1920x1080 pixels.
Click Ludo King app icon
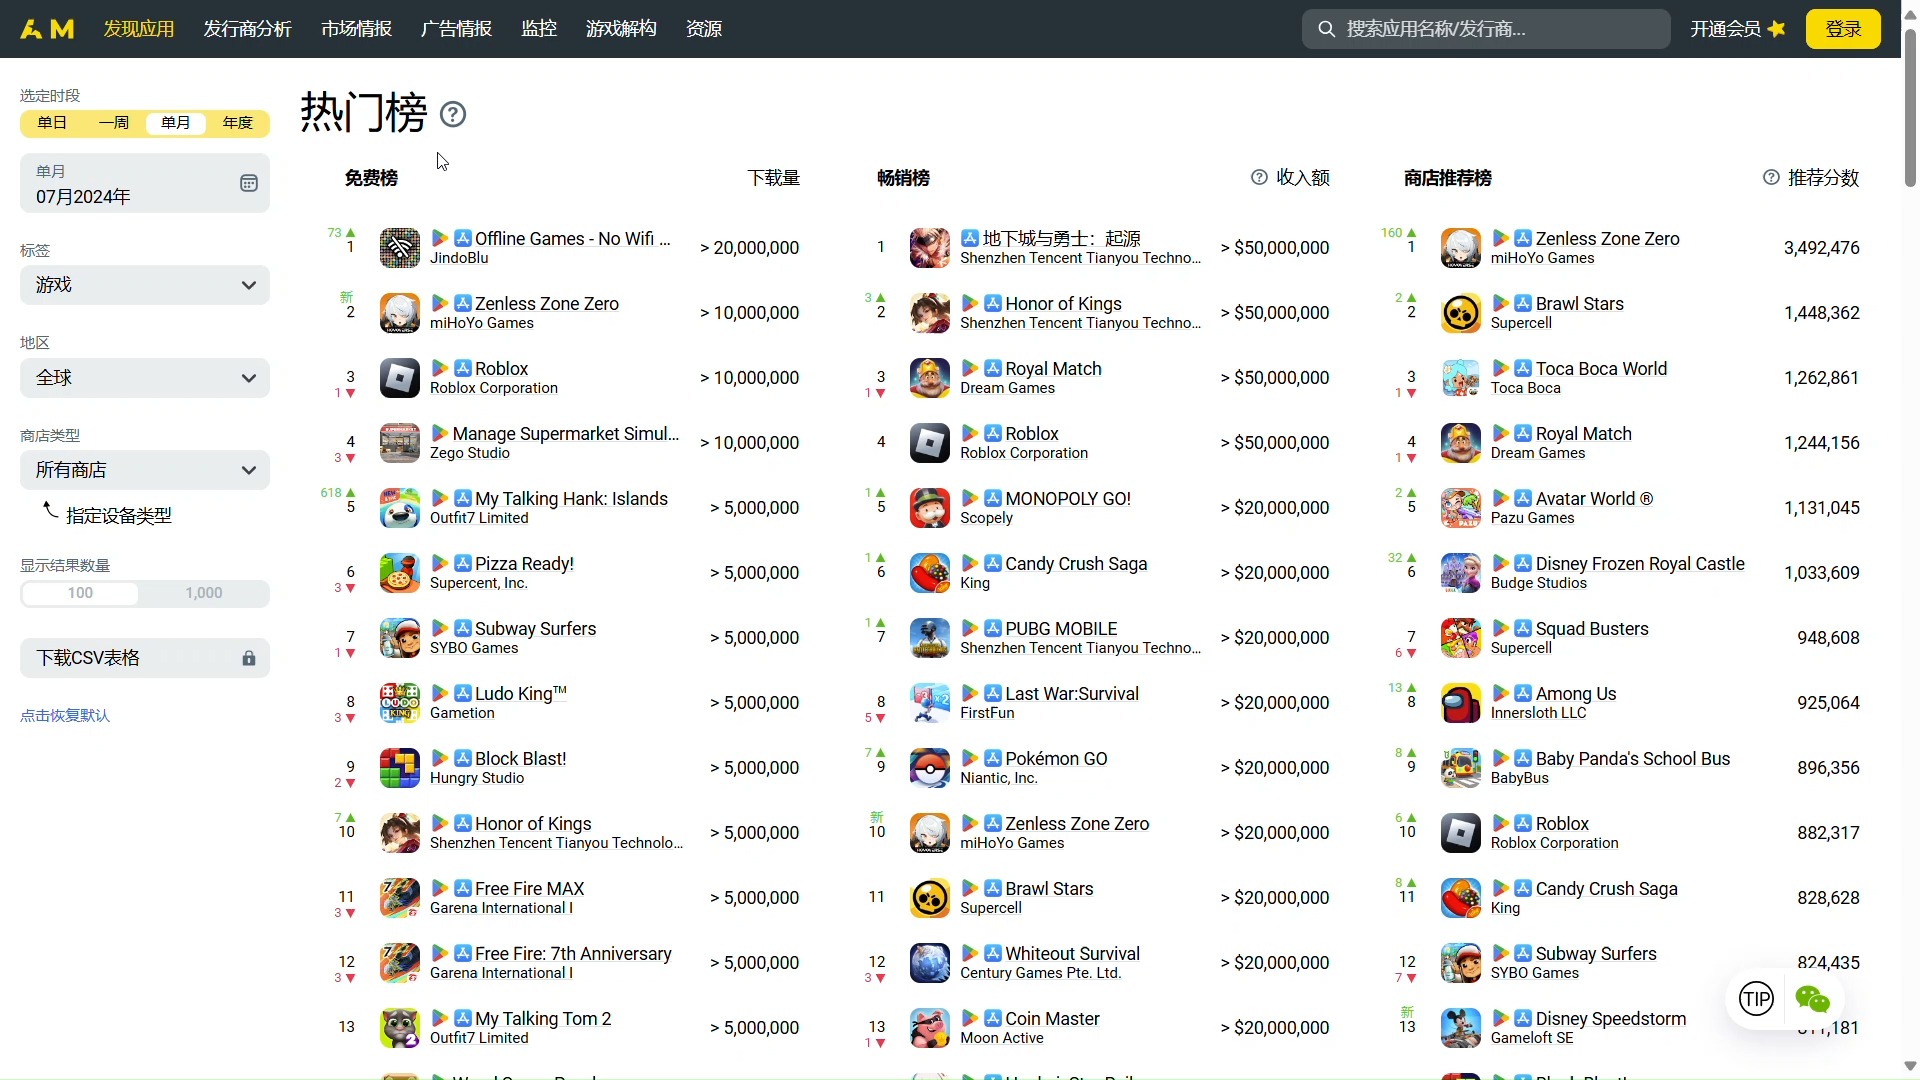tap(400, 703)
